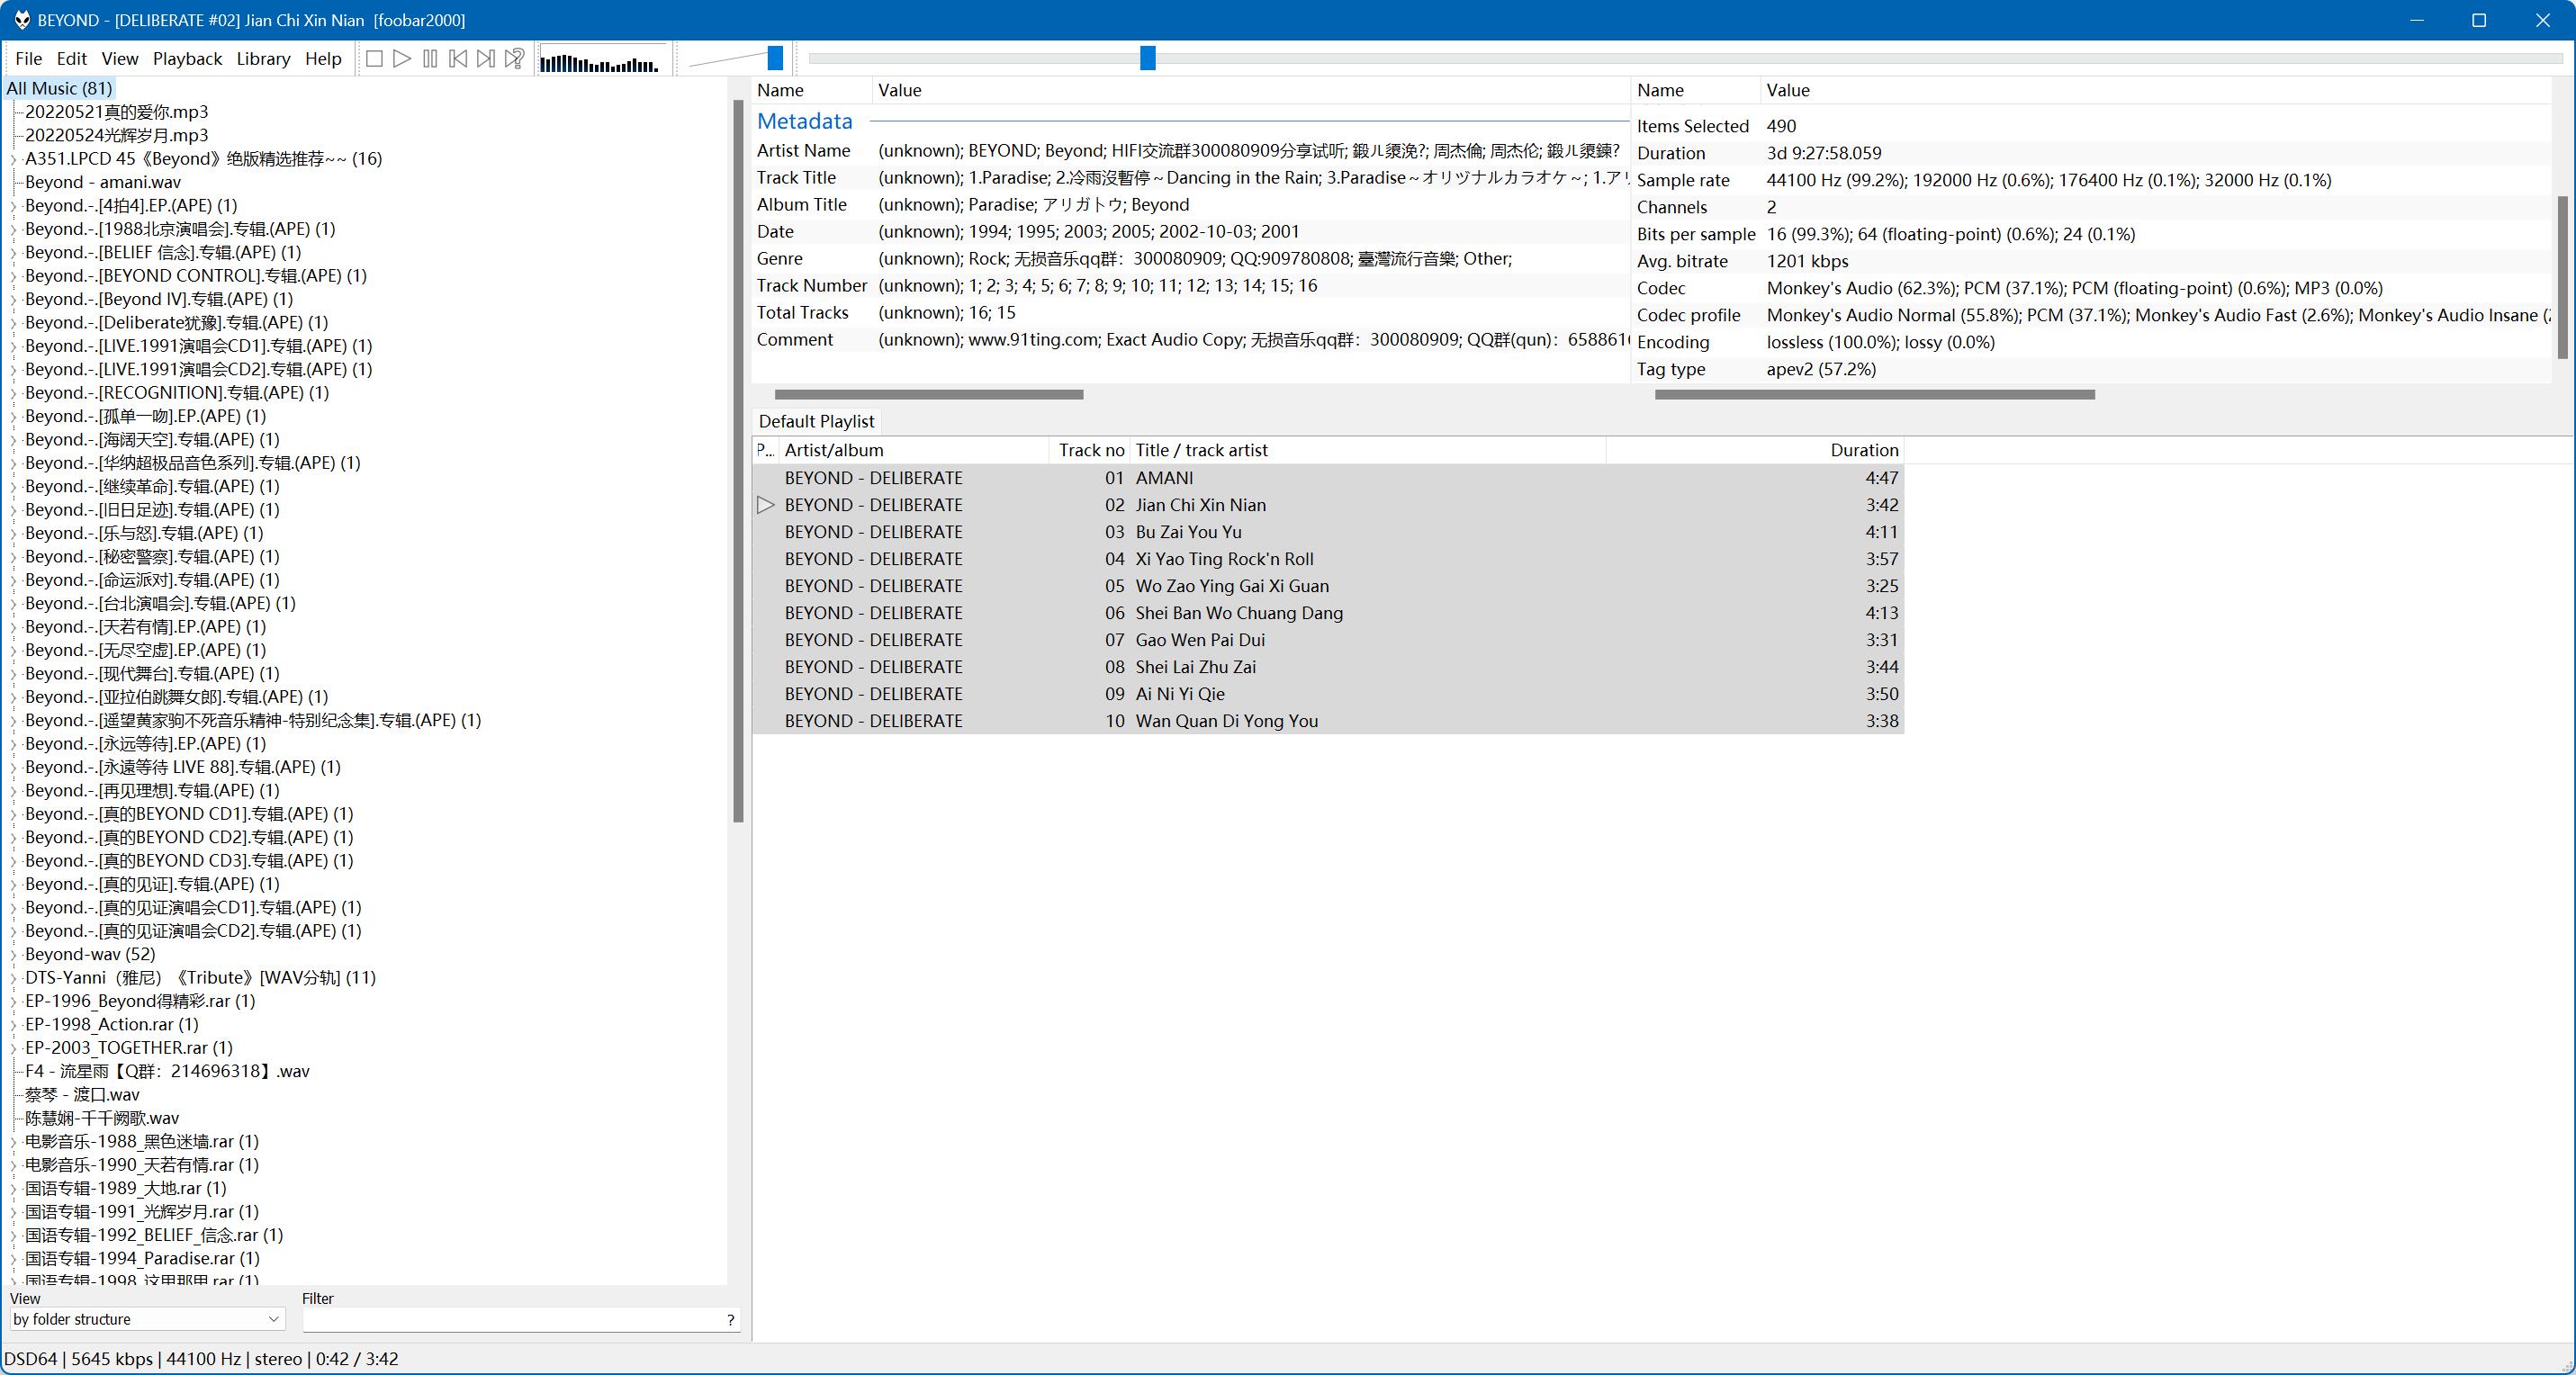Viewport: 2576px width, 1375px height.
Task: Select track 03 Bu Zai You Yu
Action: pos(1328,532)
